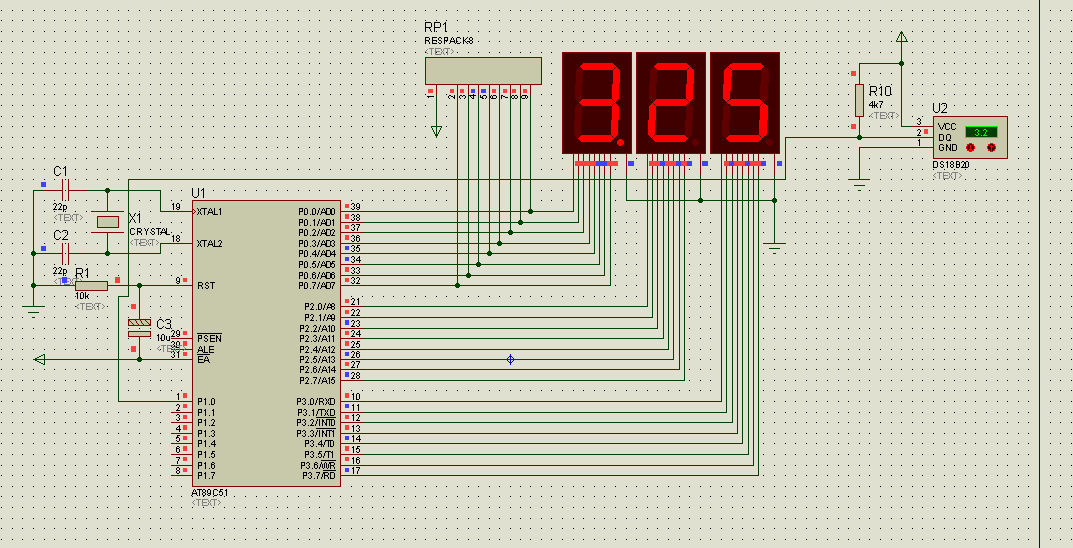Click the VCC pin label on DS18B20
This screenshot has width=1073, height=548.
tap(948, 127)
